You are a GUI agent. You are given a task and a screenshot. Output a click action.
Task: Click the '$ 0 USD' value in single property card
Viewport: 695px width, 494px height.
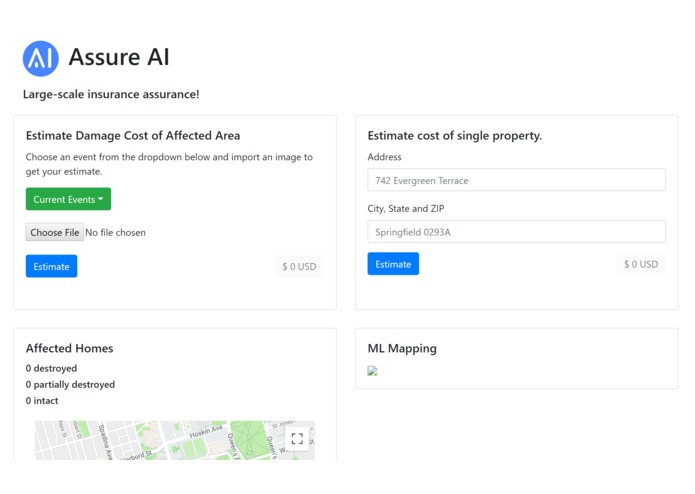641,264
